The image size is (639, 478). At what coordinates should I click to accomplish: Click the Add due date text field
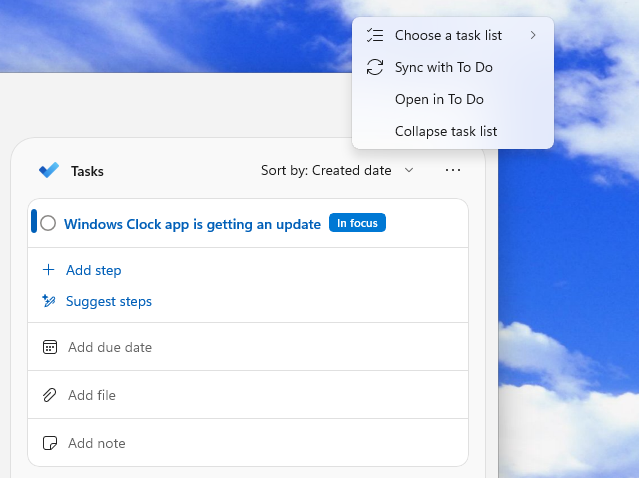click(110, 347)
